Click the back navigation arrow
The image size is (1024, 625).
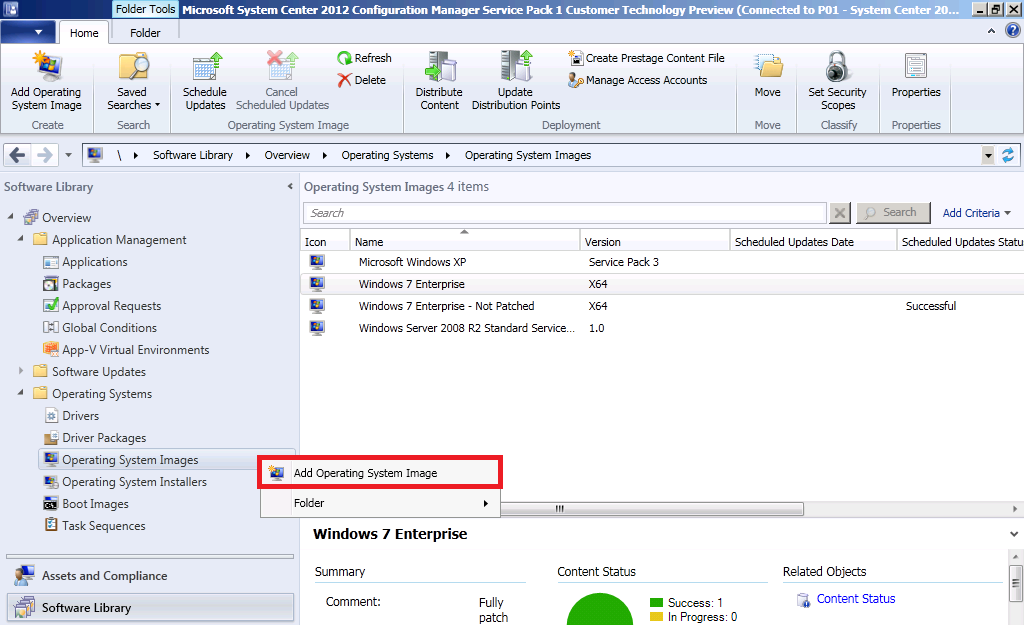[18, 155]
